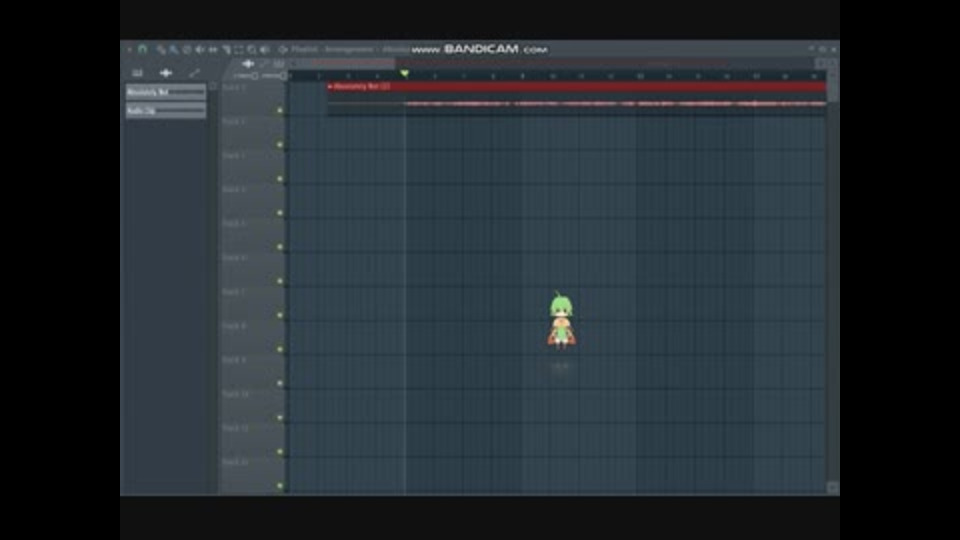Toggle the magnet snap icon

click(x=142, y=49)
